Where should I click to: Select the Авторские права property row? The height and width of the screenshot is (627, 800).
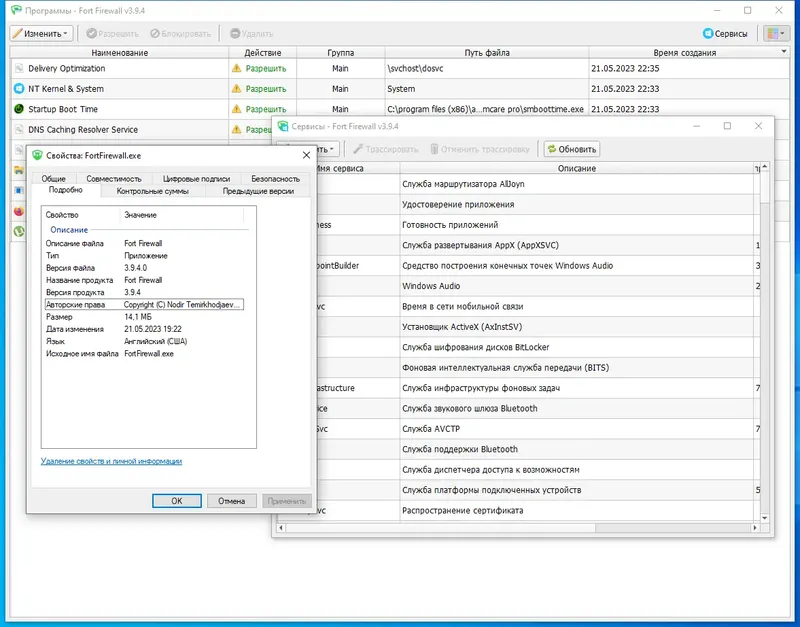(144, 305)
